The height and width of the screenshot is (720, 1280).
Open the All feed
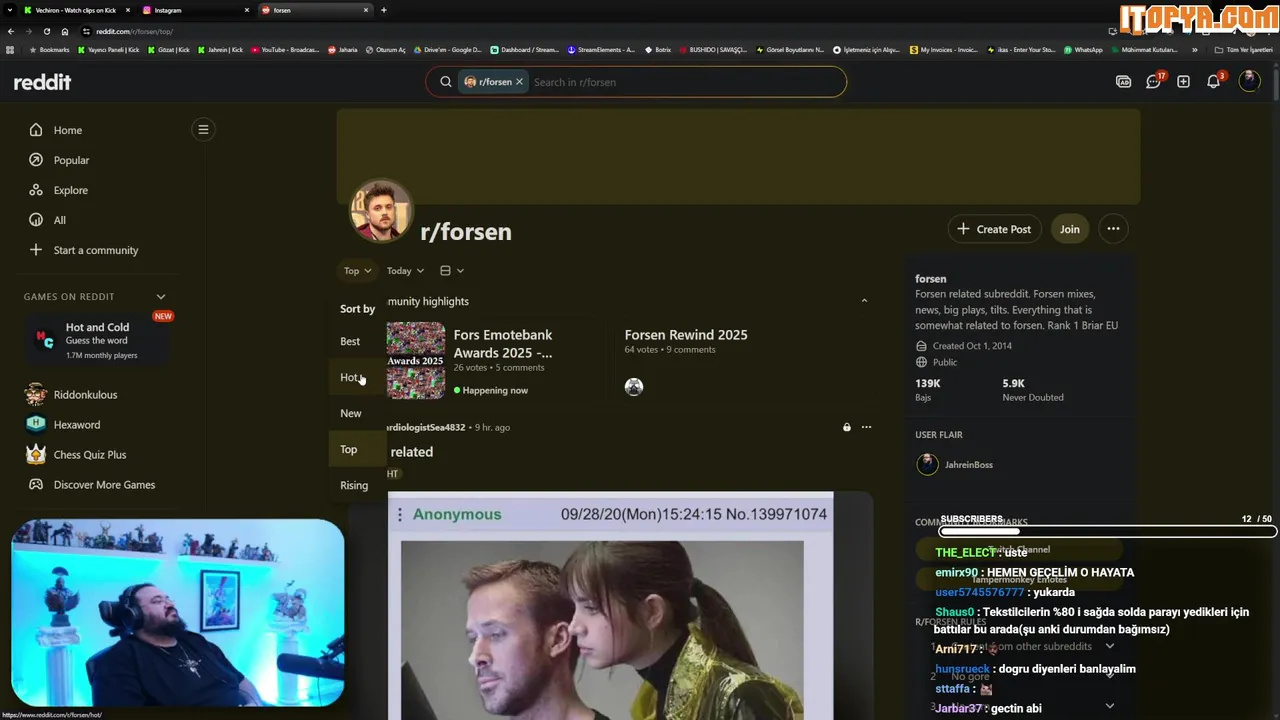pos(60,220)
